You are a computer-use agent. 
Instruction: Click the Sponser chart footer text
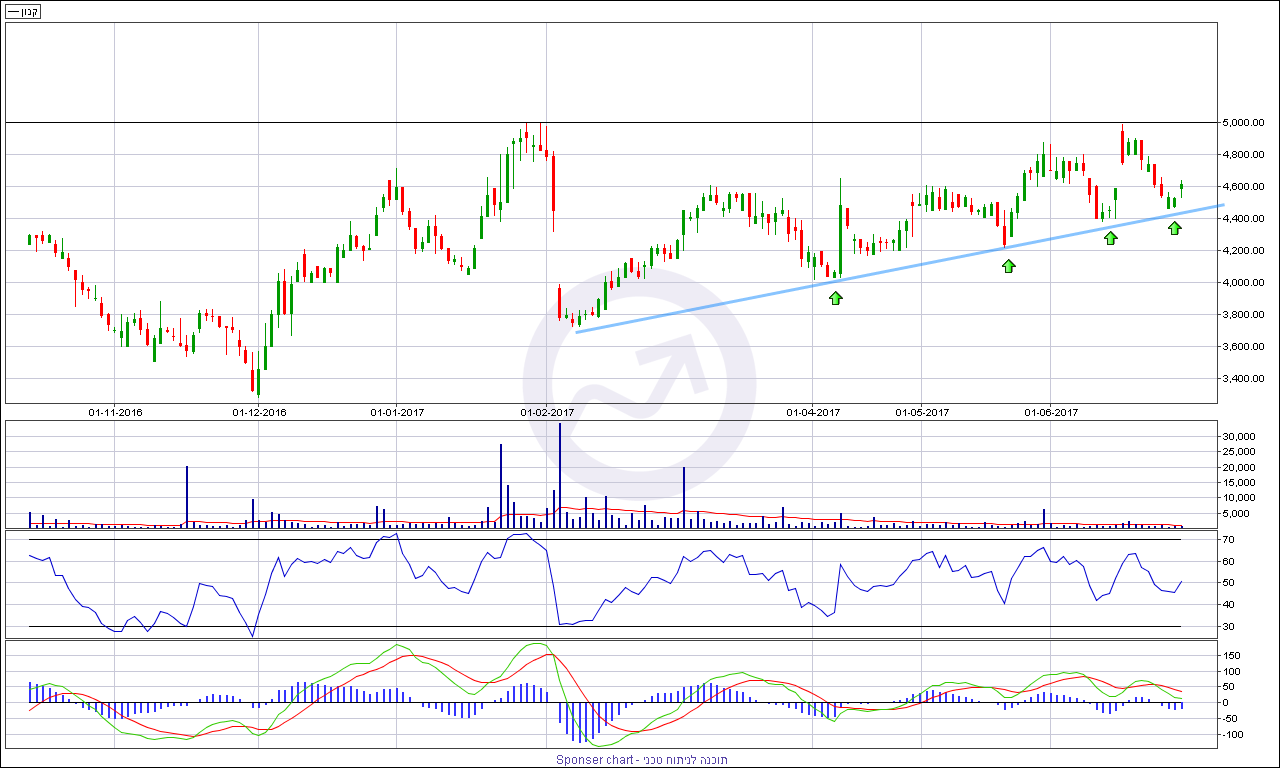pyautogui.click(x=641, y=760)
